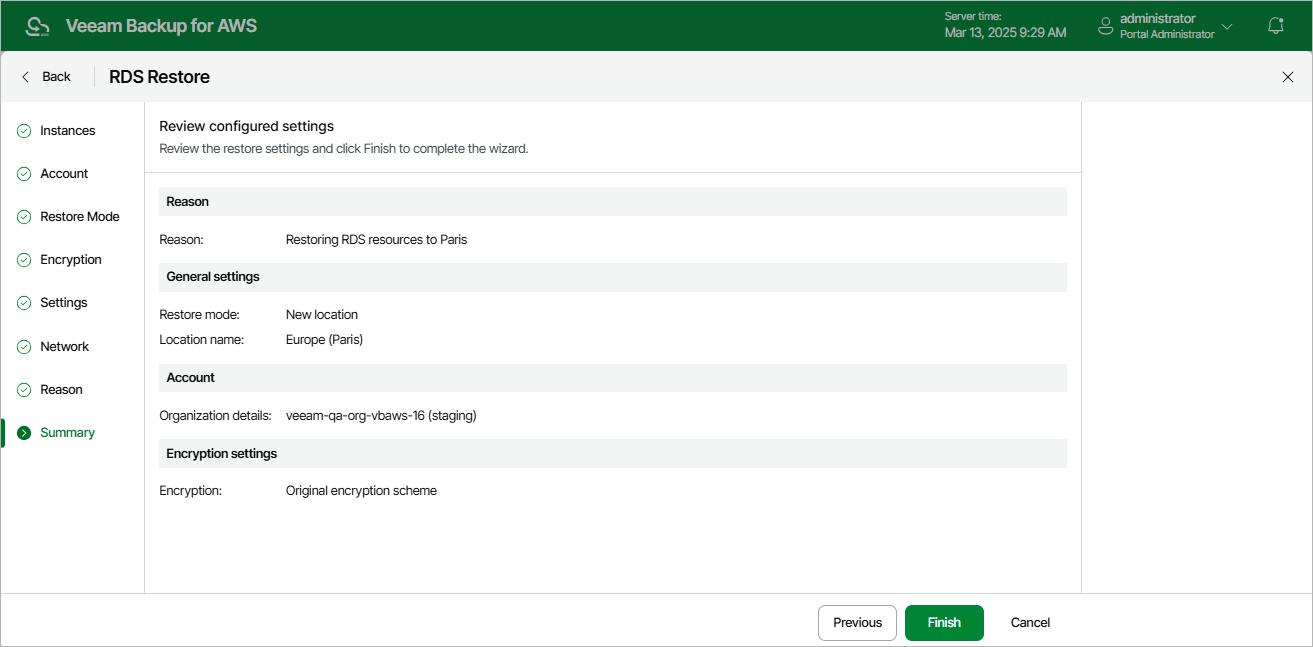Click the Encryption step checkmark icon

coord(24,260)
